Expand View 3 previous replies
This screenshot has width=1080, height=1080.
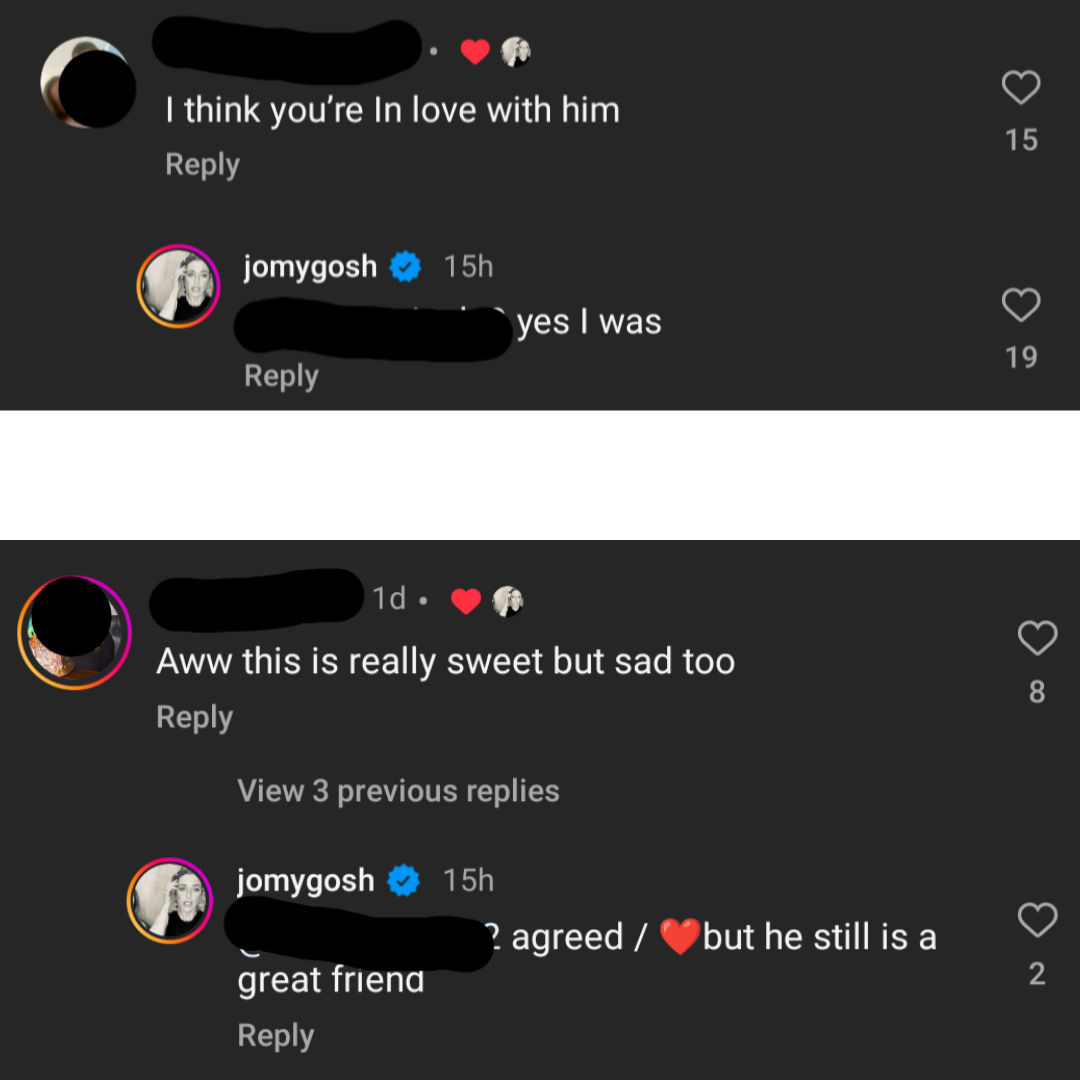pos(398,791)
